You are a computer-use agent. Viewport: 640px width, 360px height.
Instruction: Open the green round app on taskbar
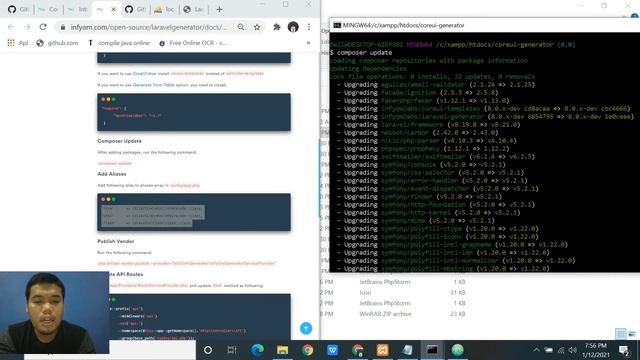(x=458, y=350)
